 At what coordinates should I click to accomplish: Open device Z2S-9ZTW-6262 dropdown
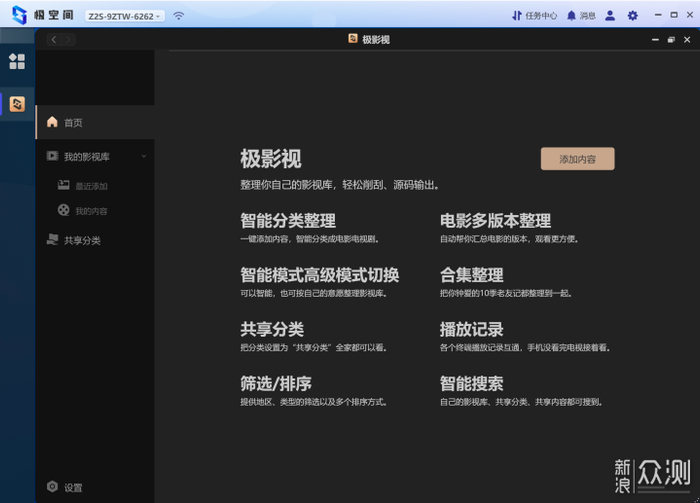coord(124,16)
